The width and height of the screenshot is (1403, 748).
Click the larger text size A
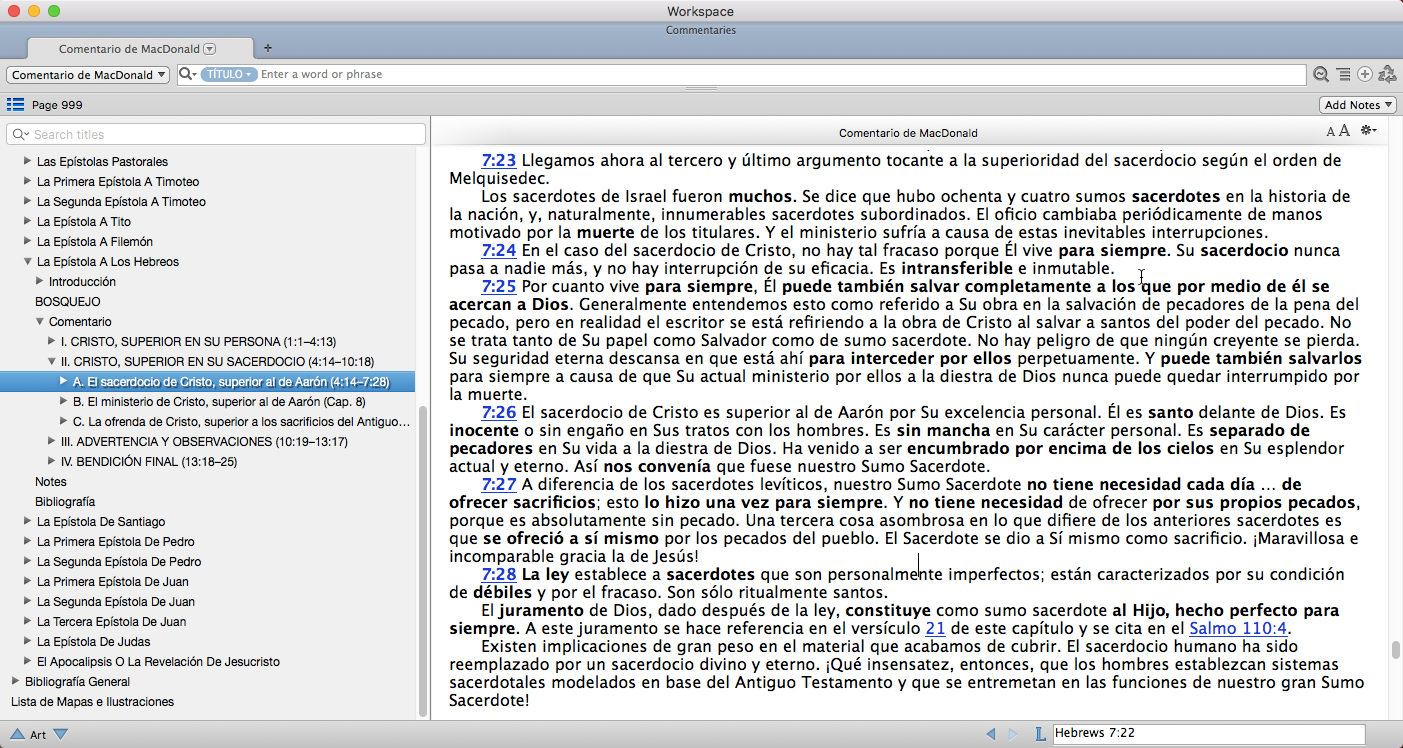1344,131
